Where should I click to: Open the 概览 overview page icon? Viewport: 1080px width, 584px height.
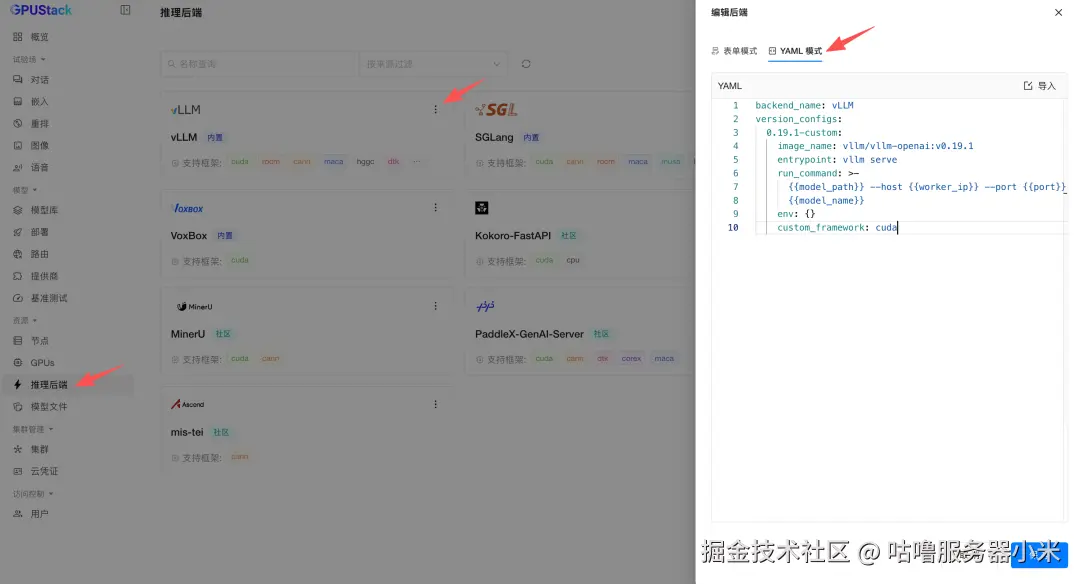[x=18, y=37]
